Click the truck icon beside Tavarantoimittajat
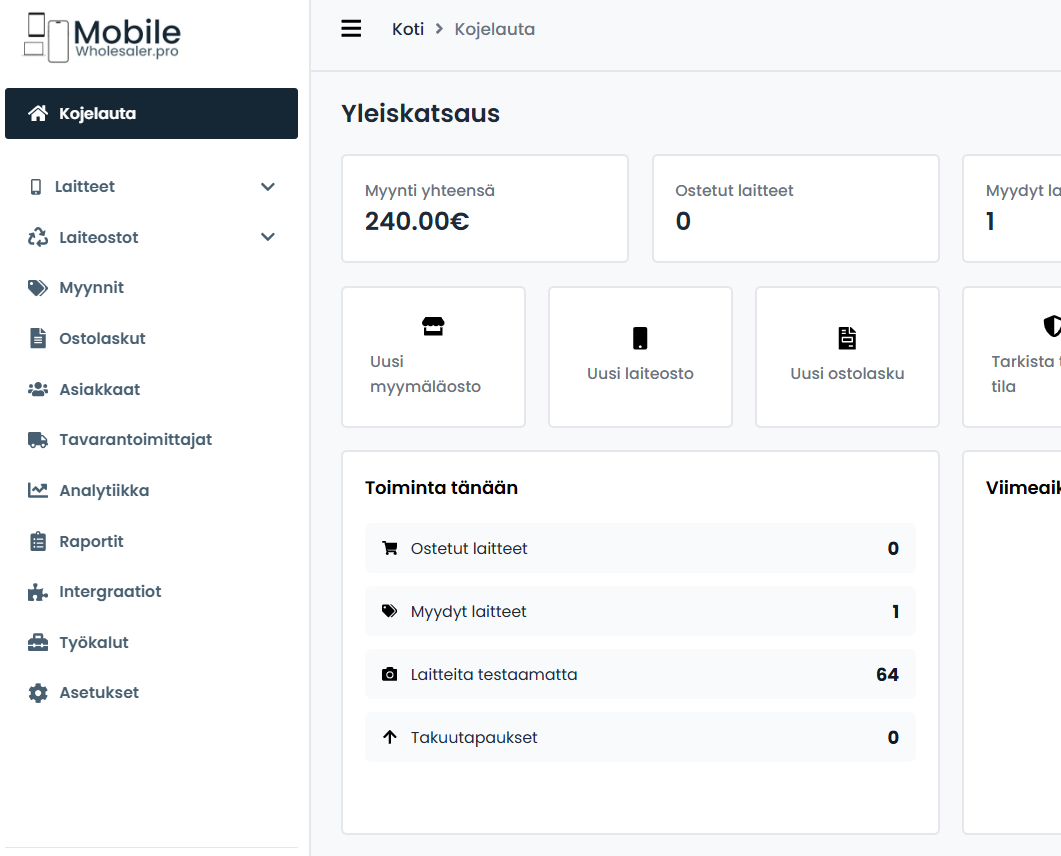1061x856 pixels. click(x=38, y=440)
